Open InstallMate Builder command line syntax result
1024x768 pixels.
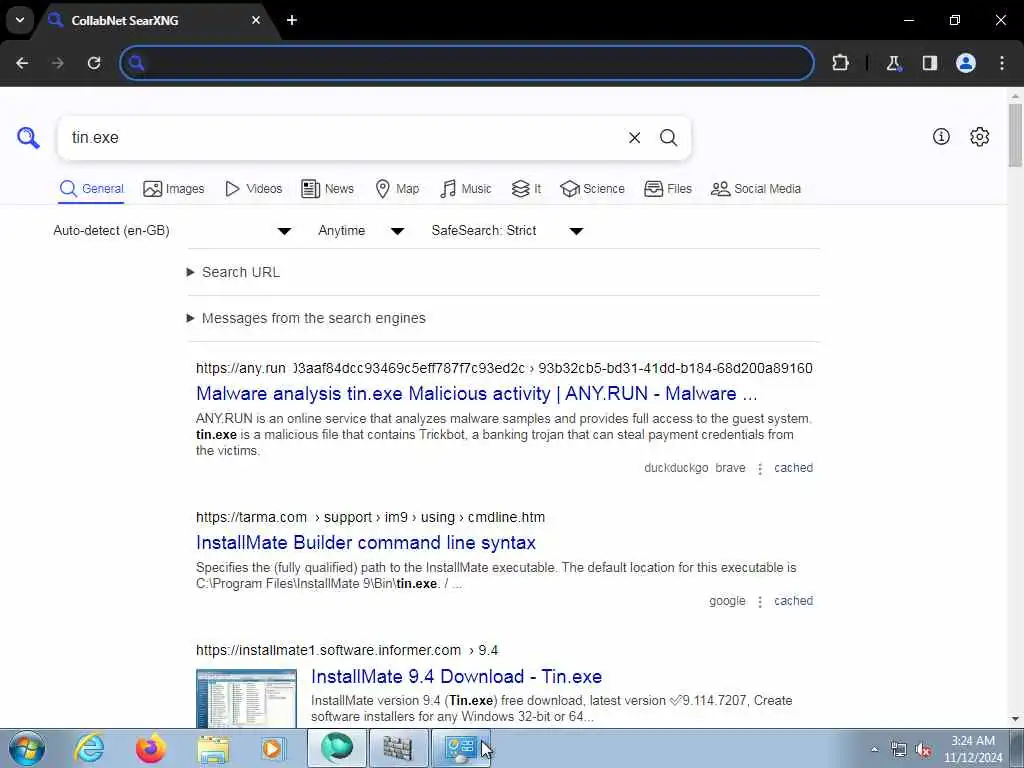(x=366, y=543)
